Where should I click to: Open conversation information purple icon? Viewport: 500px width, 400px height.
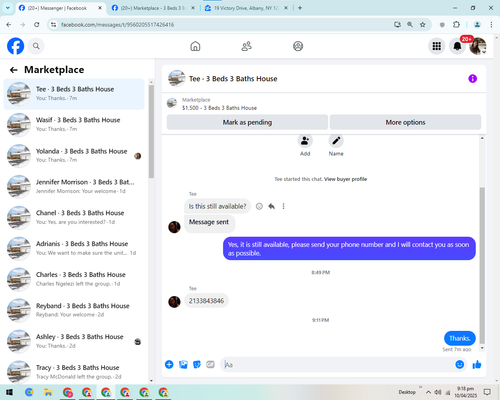(x=473, y=79)
